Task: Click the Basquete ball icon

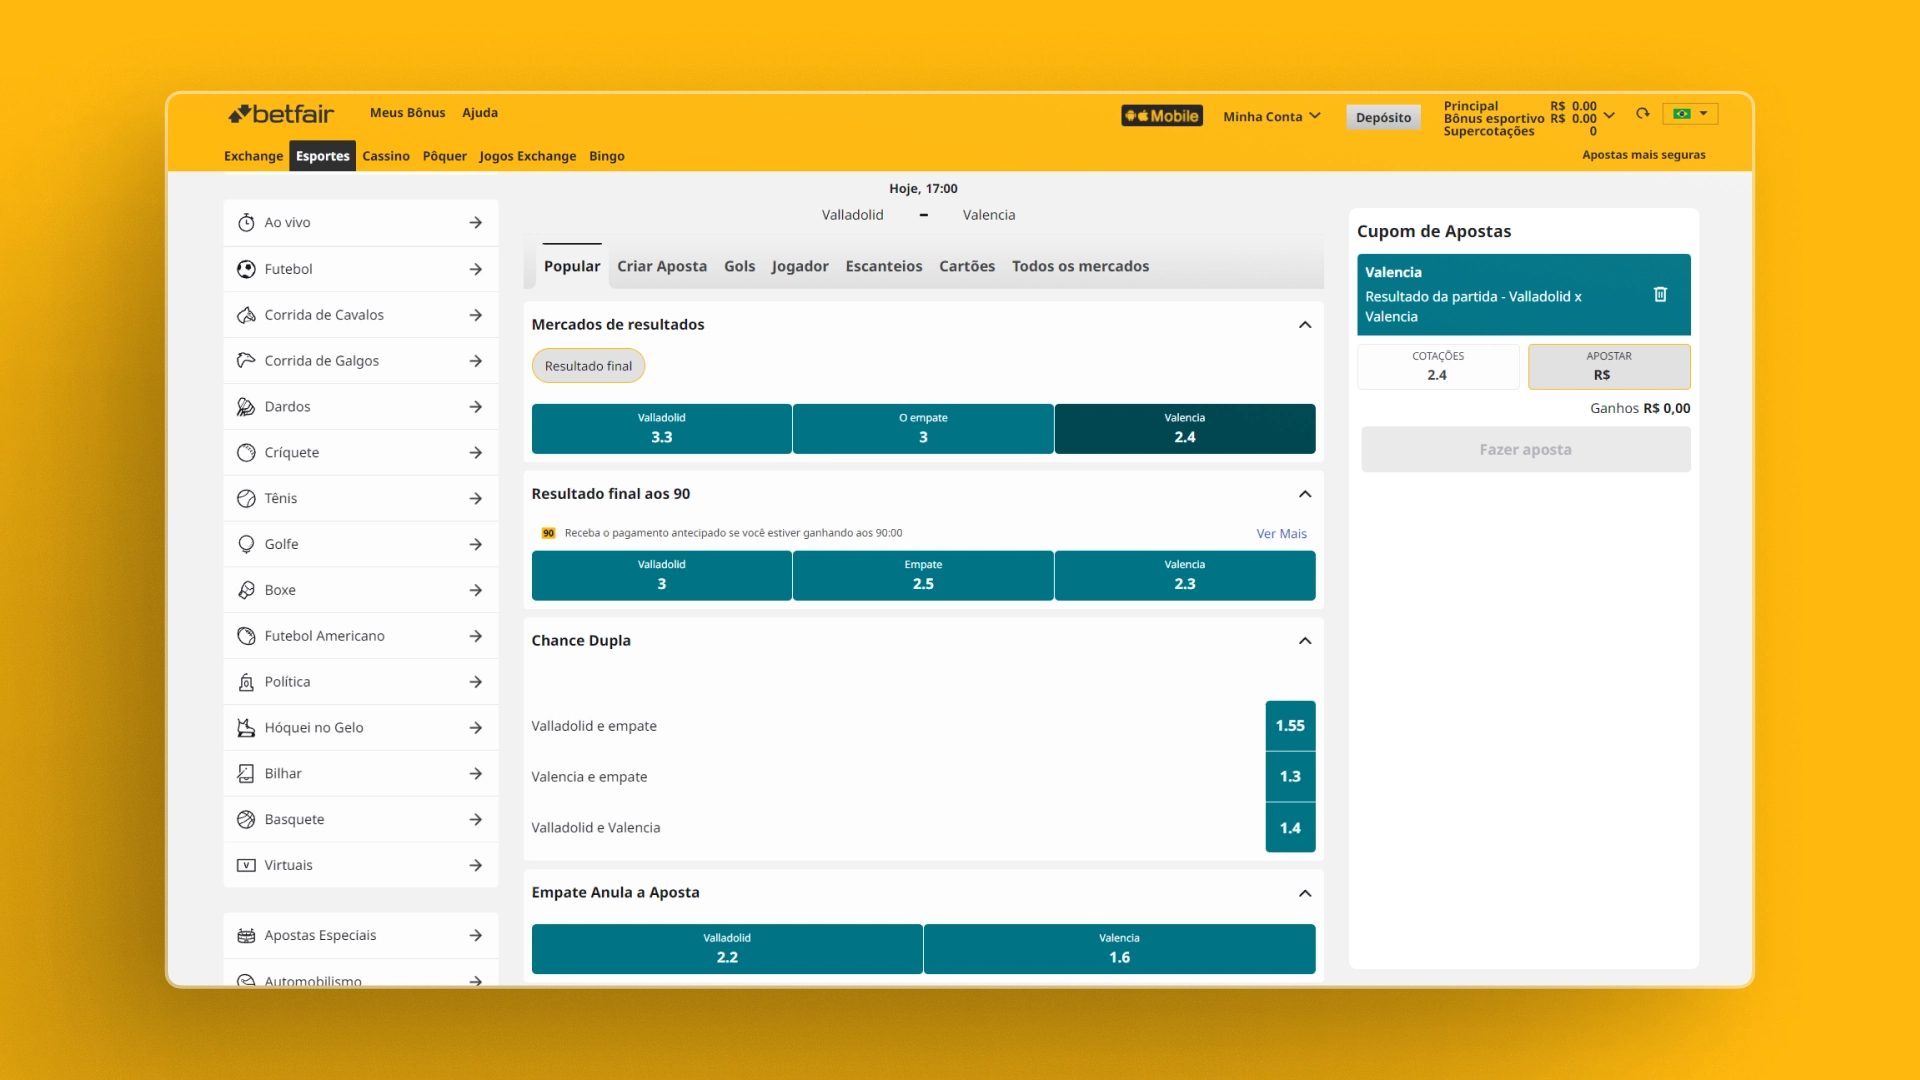Action: [x=246, y=820]
